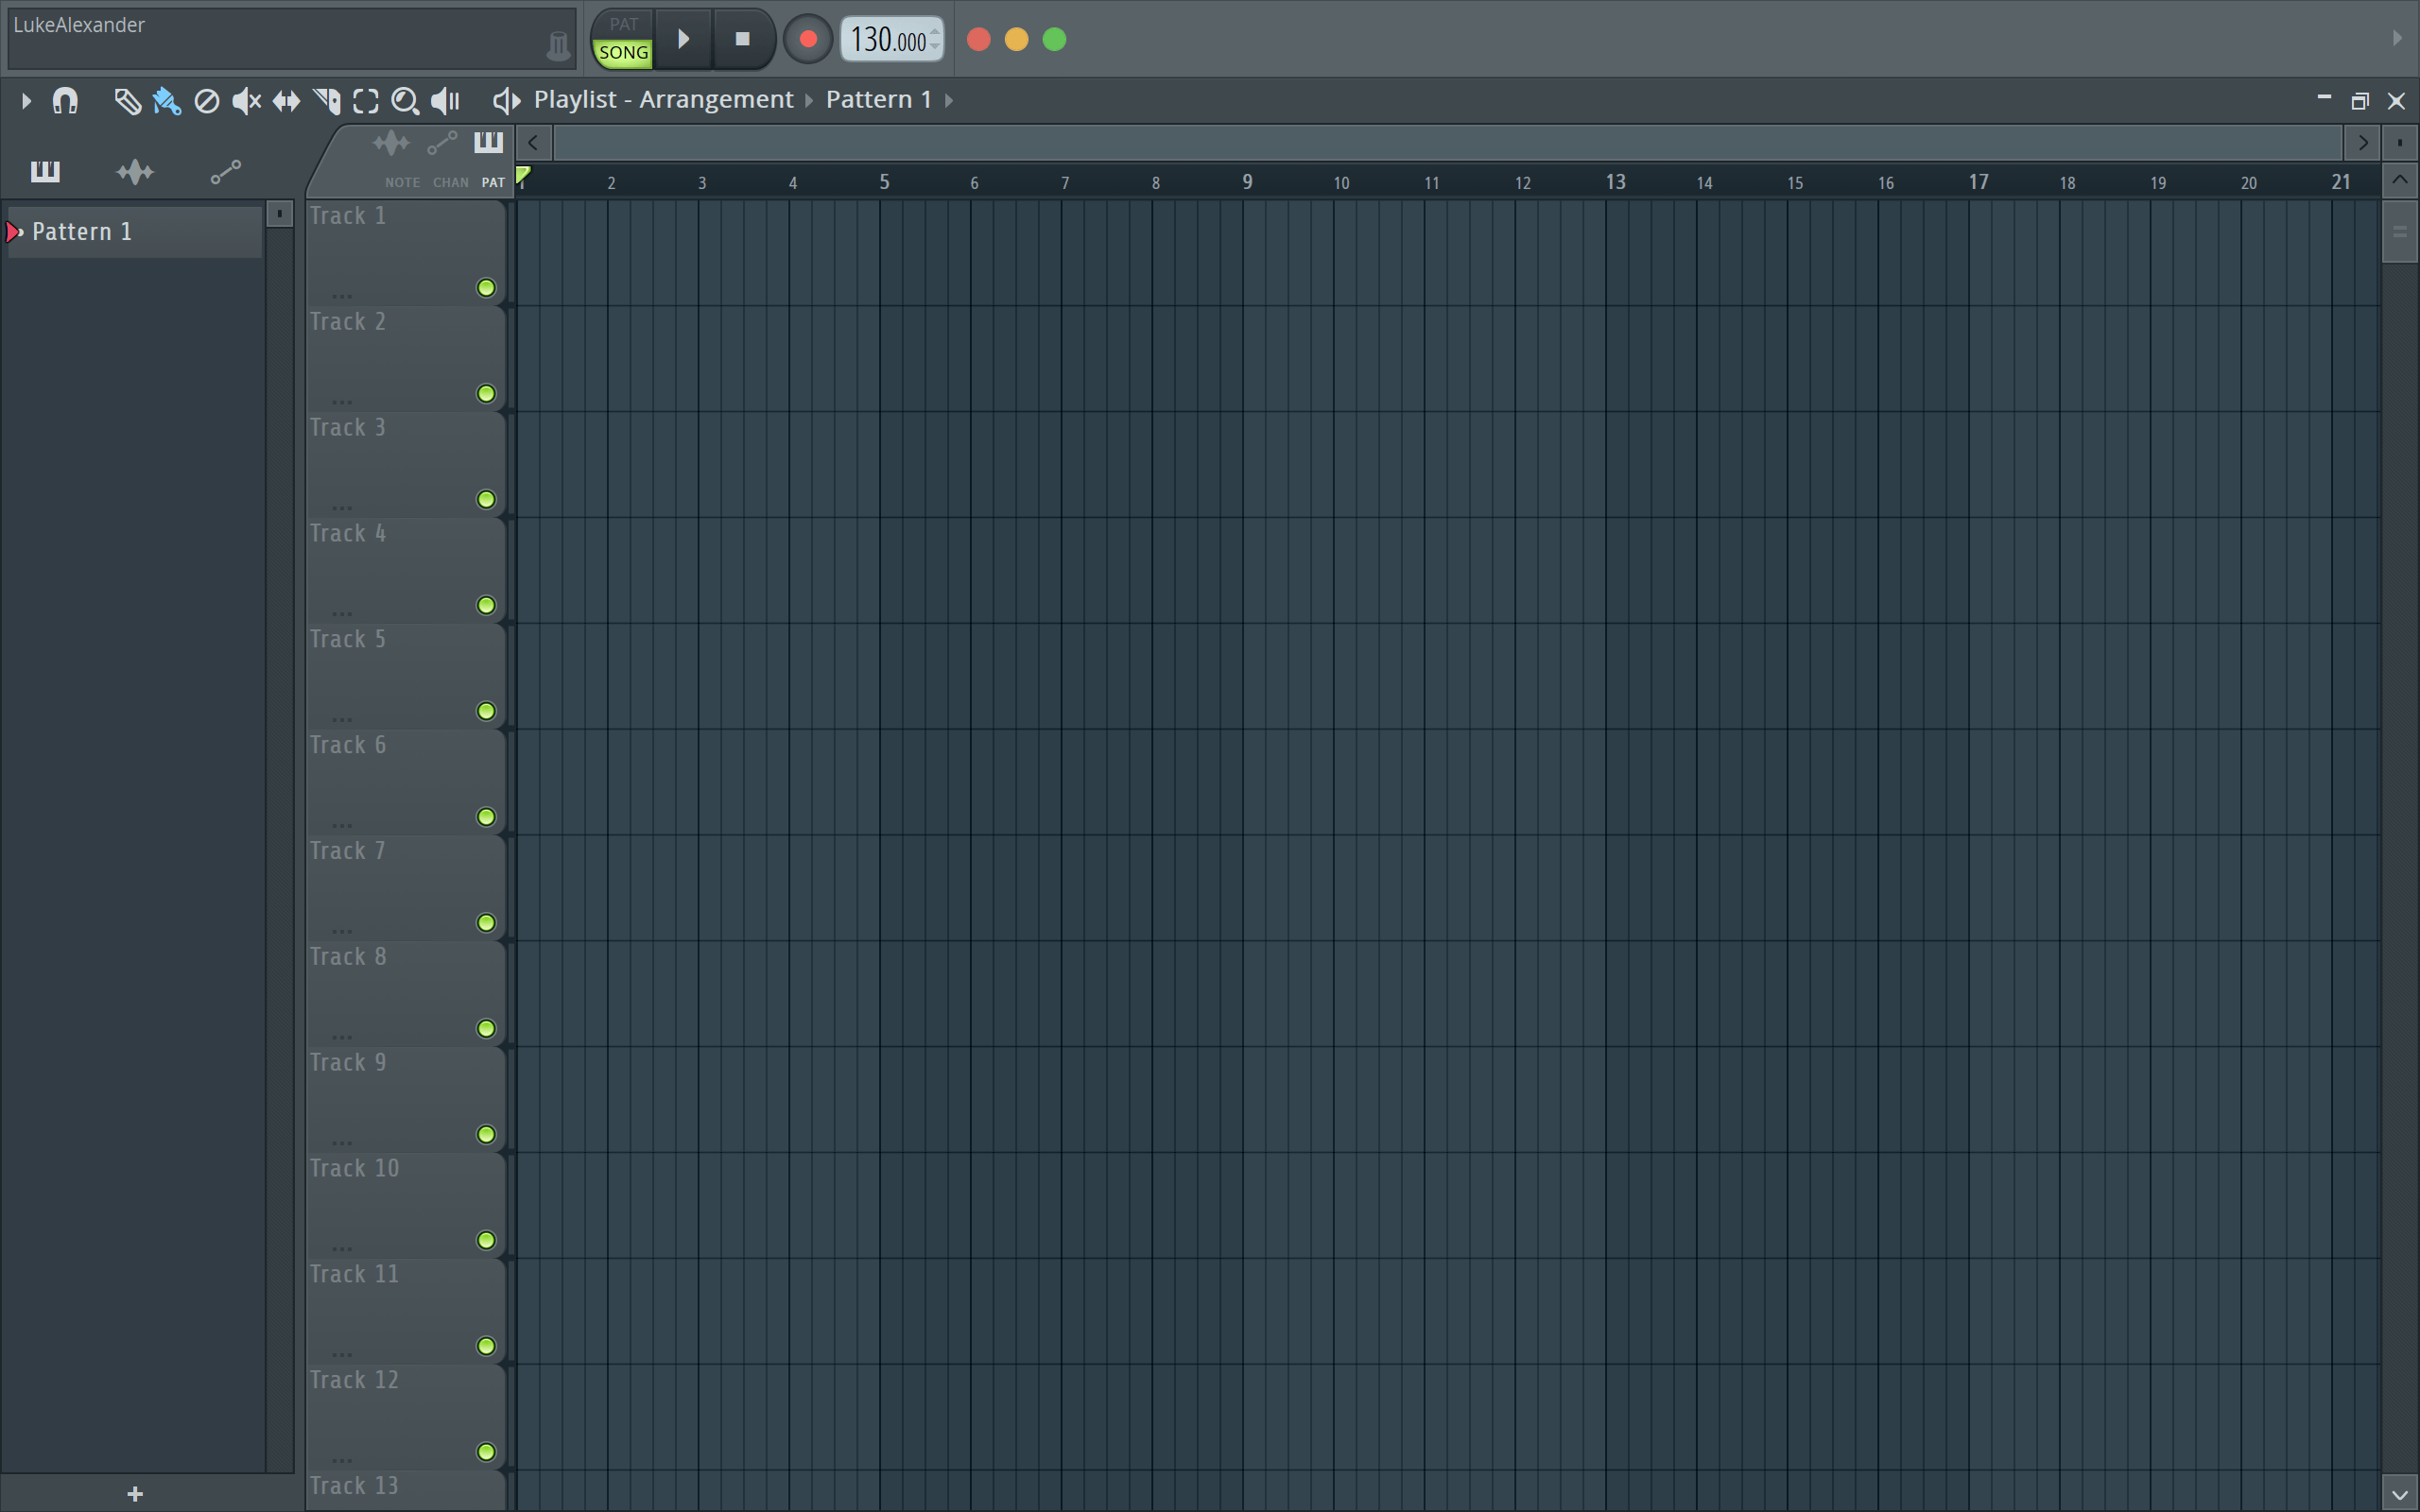Select the Slip tool
The height and width of the screenshot is (1512, 2420).
pos(286,101)
